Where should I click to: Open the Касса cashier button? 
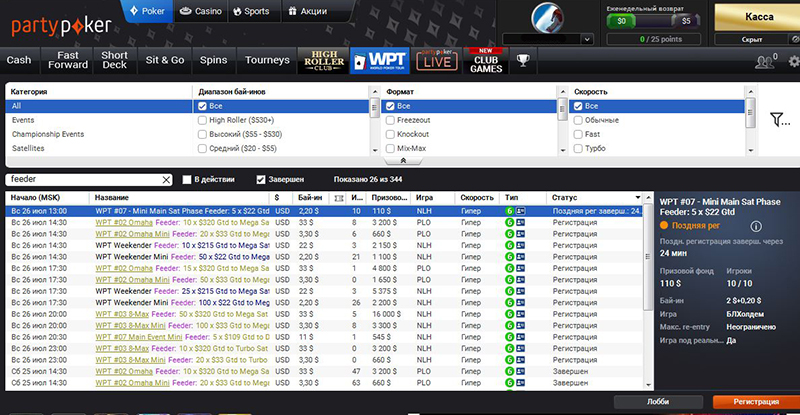coord(757,17)
